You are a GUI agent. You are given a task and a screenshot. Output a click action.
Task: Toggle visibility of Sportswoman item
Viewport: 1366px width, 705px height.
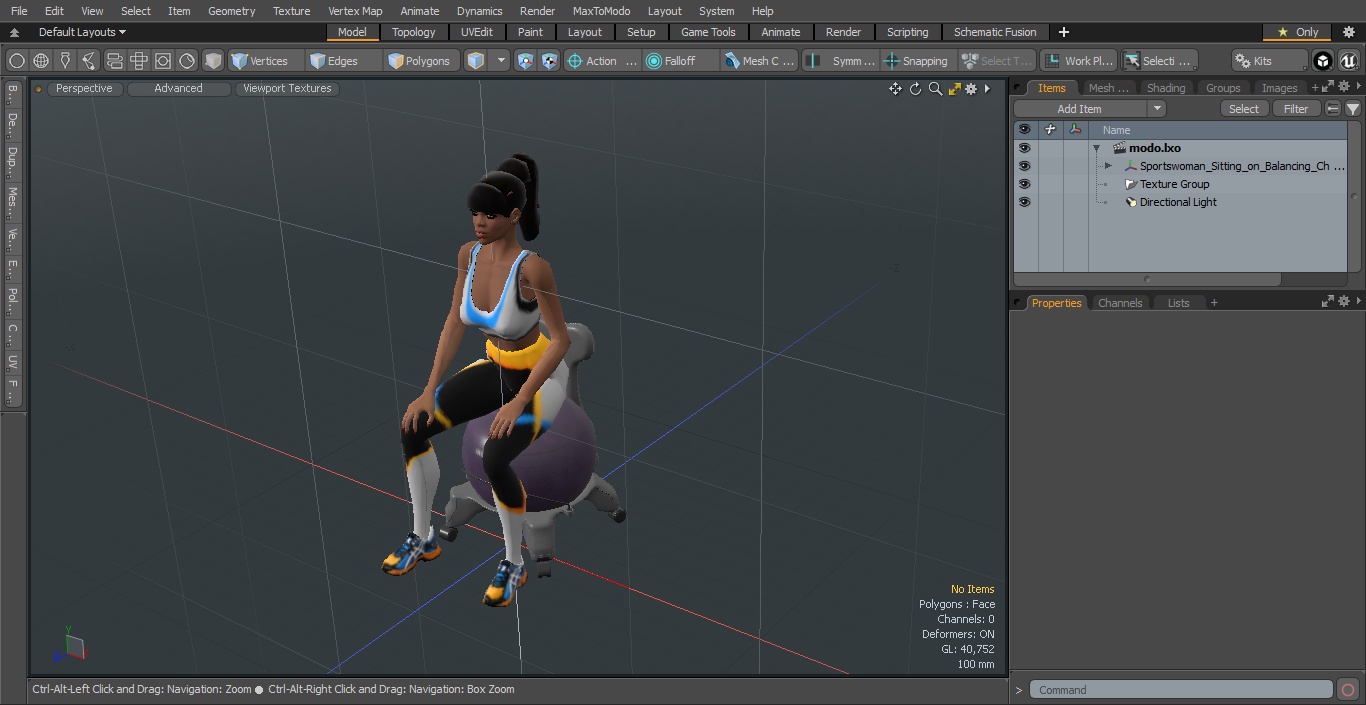point(1024,166)
